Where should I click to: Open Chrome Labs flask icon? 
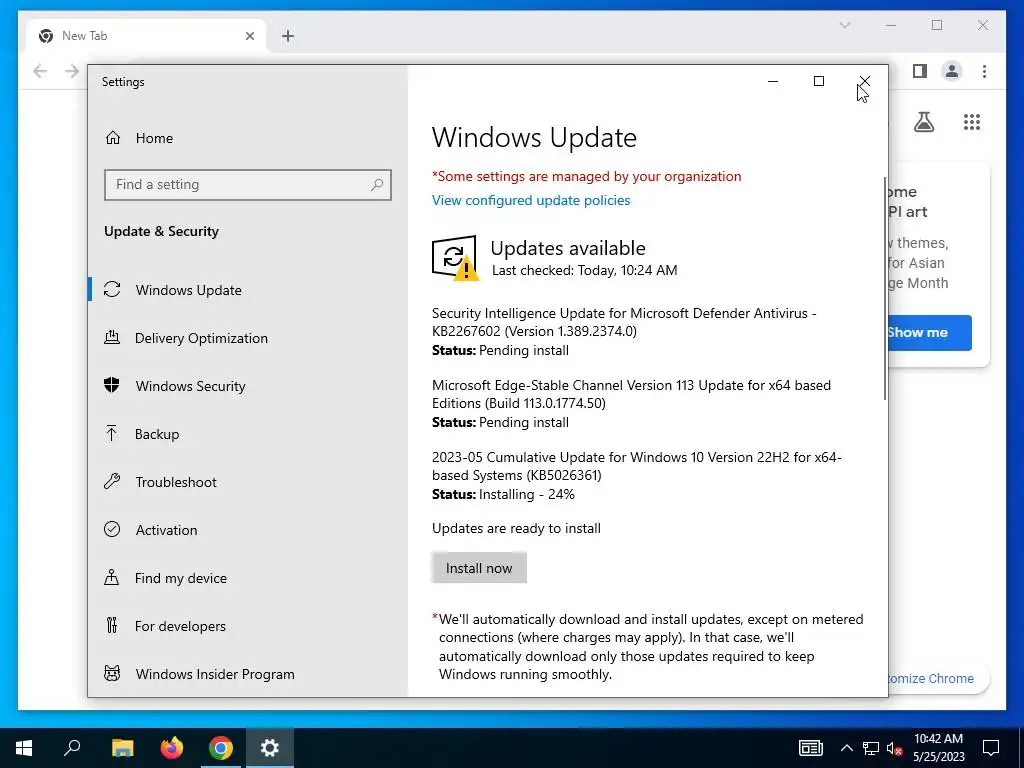click(923, 122)
